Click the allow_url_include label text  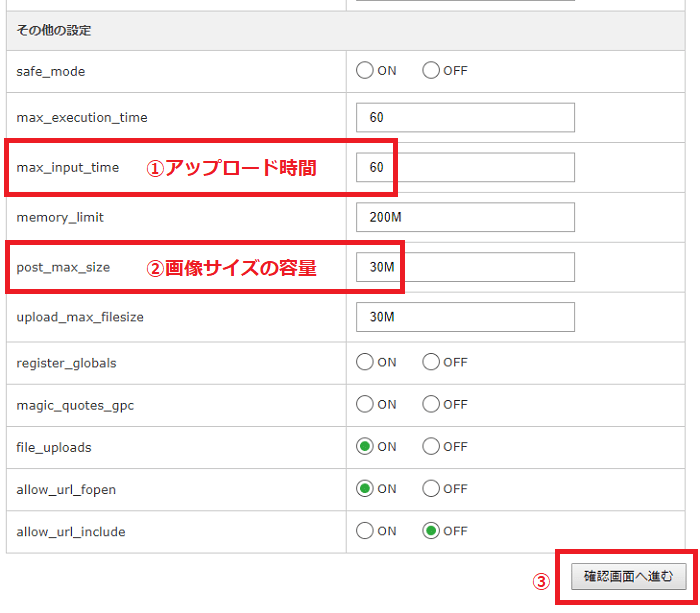[71, 532]
